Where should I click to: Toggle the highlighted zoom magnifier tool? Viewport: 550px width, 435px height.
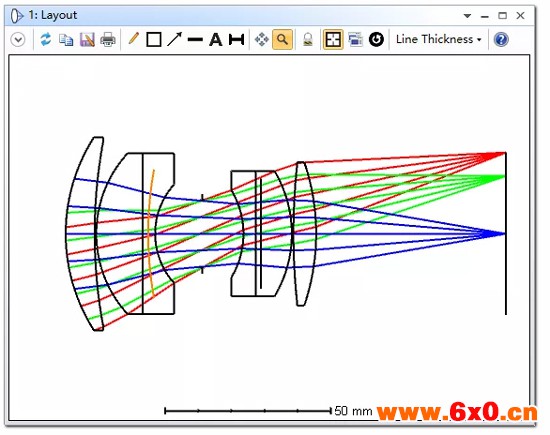click(x=282, y=39)
